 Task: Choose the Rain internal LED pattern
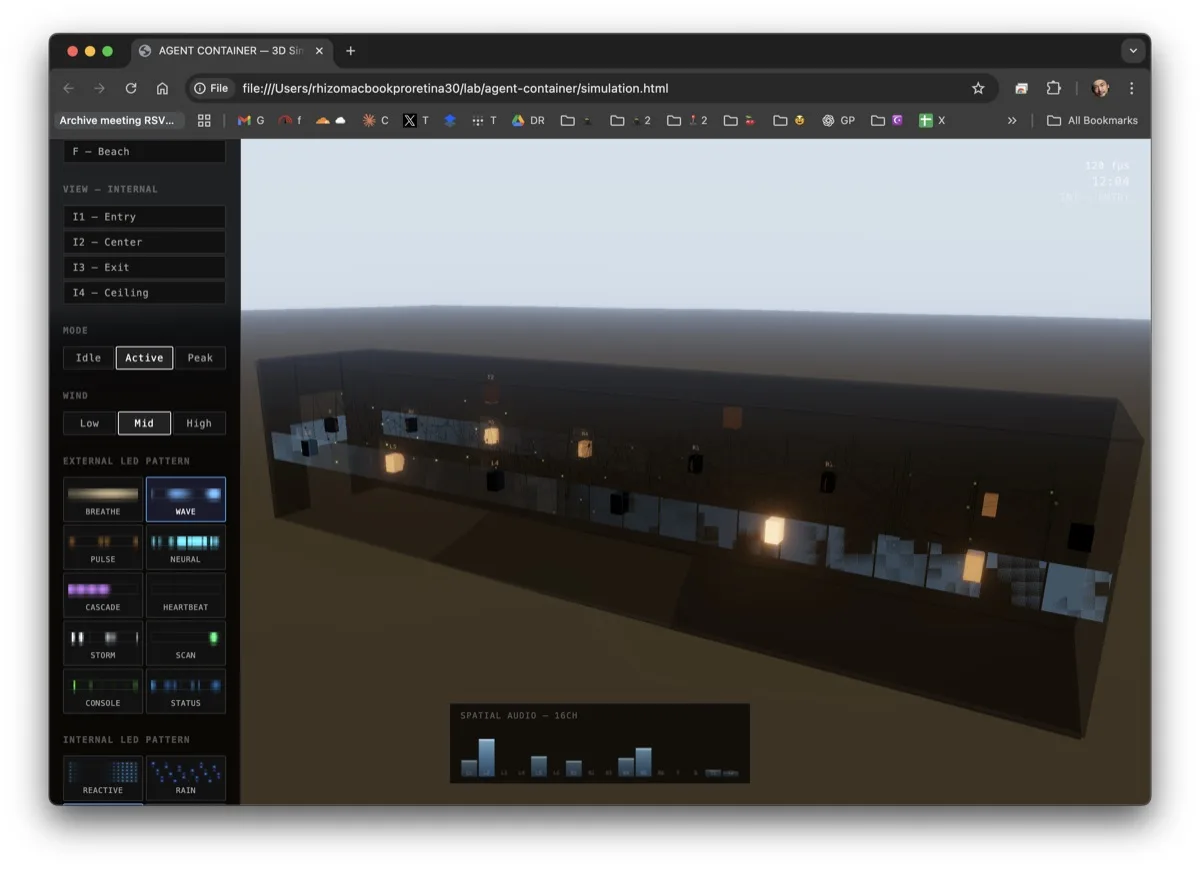[x=186, y=778]
